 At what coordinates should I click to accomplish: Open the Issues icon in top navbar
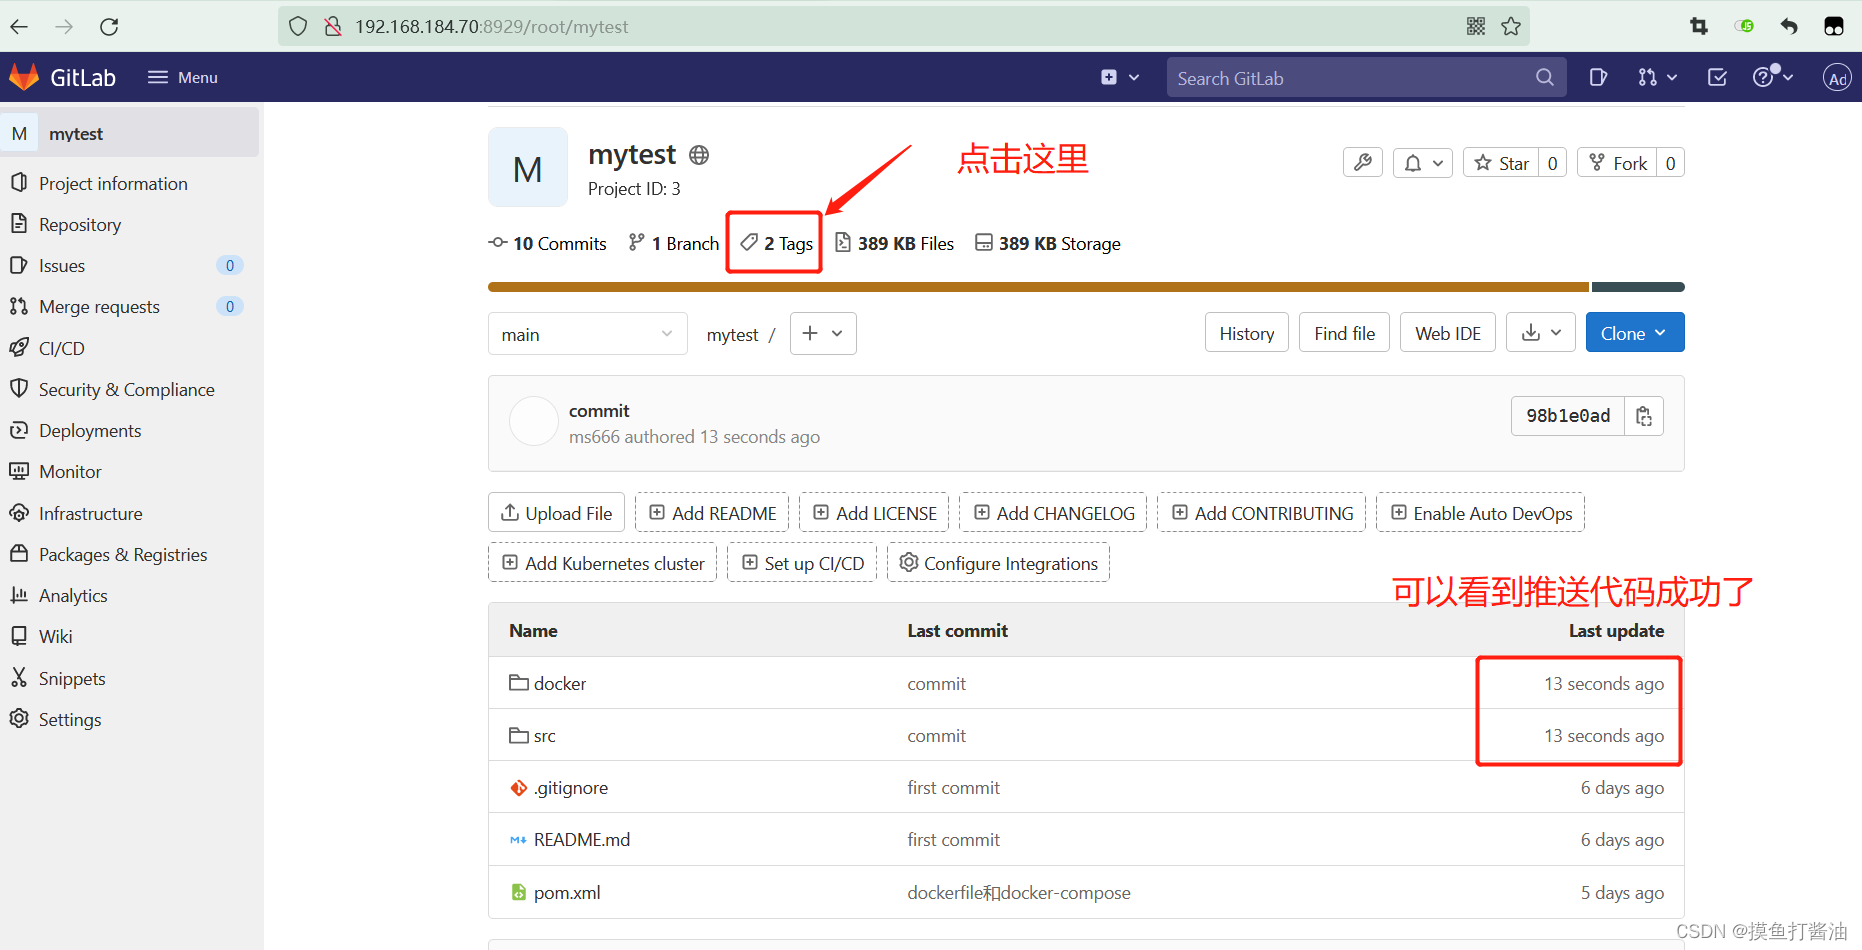tap(1598, 77)
